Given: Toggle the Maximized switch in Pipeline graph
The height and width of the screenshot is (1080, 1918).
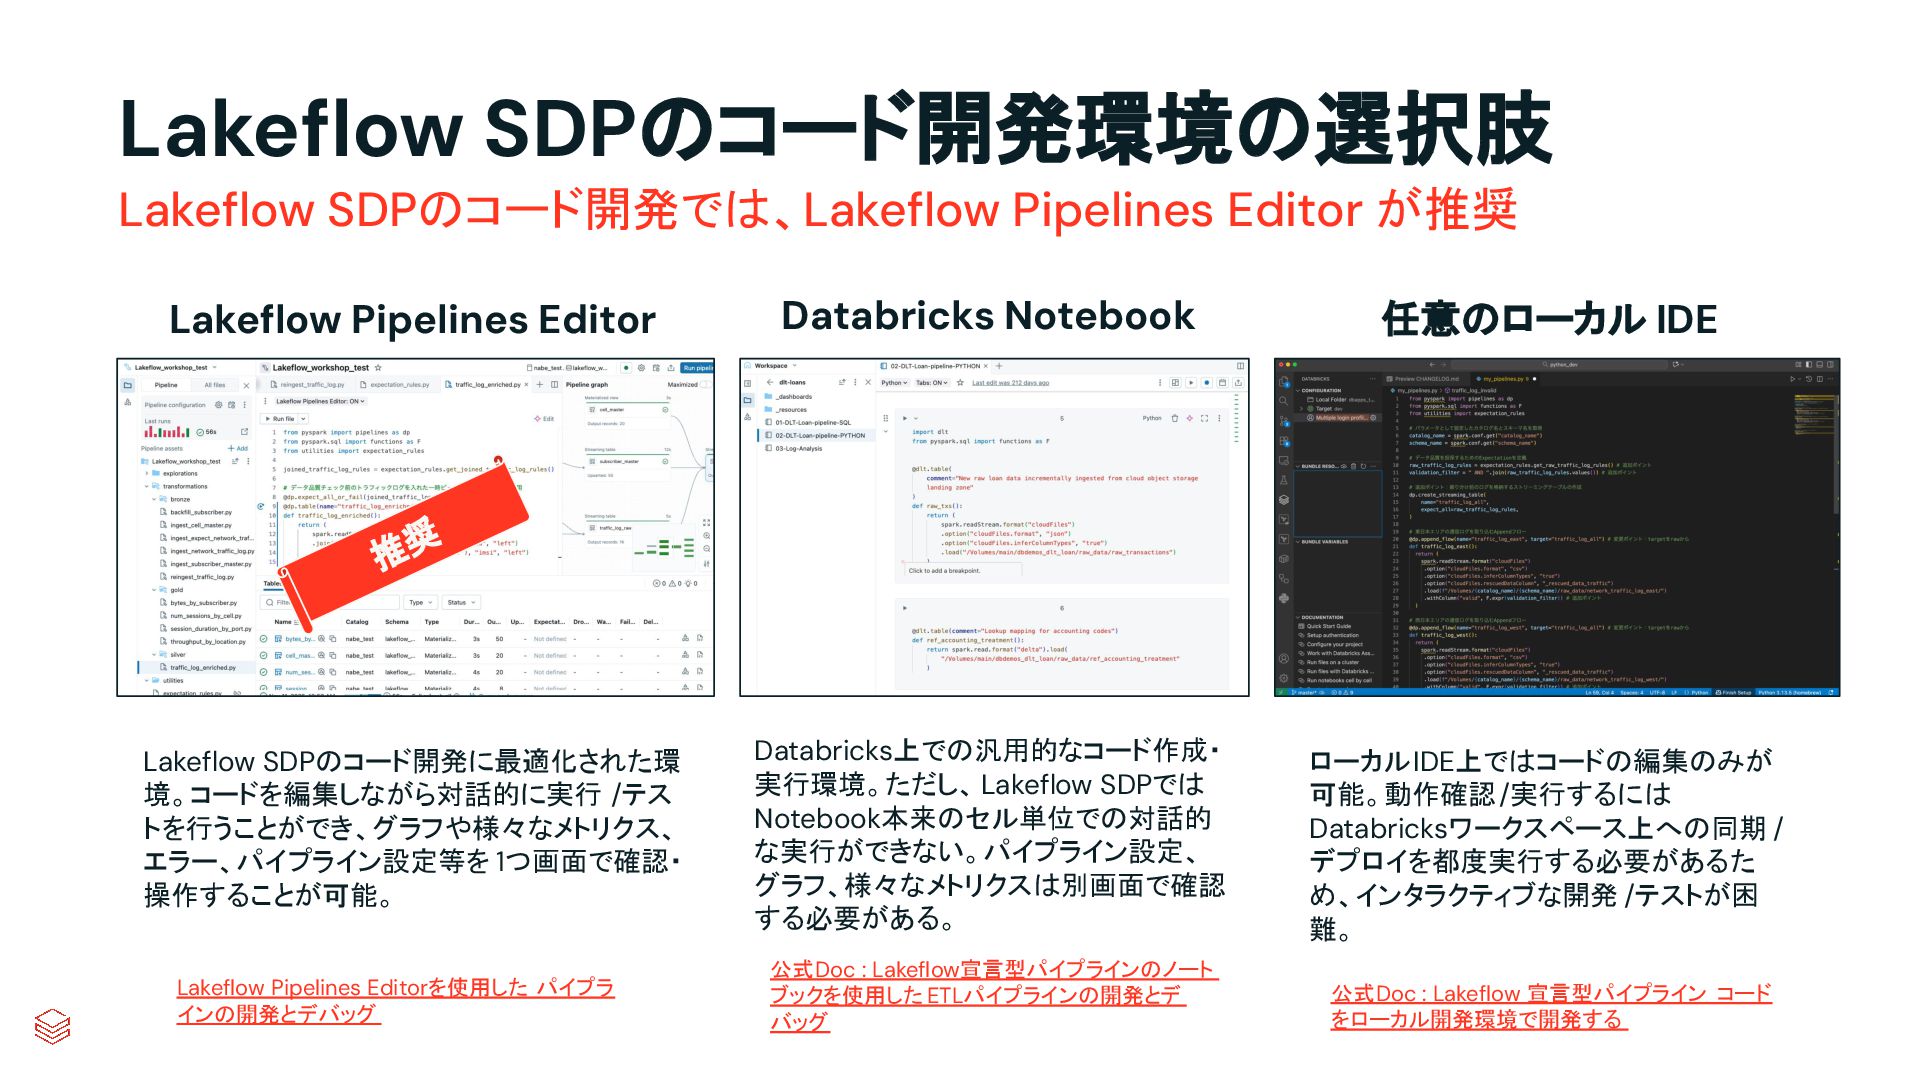Looking at the screenshot, I should (706, 385).
